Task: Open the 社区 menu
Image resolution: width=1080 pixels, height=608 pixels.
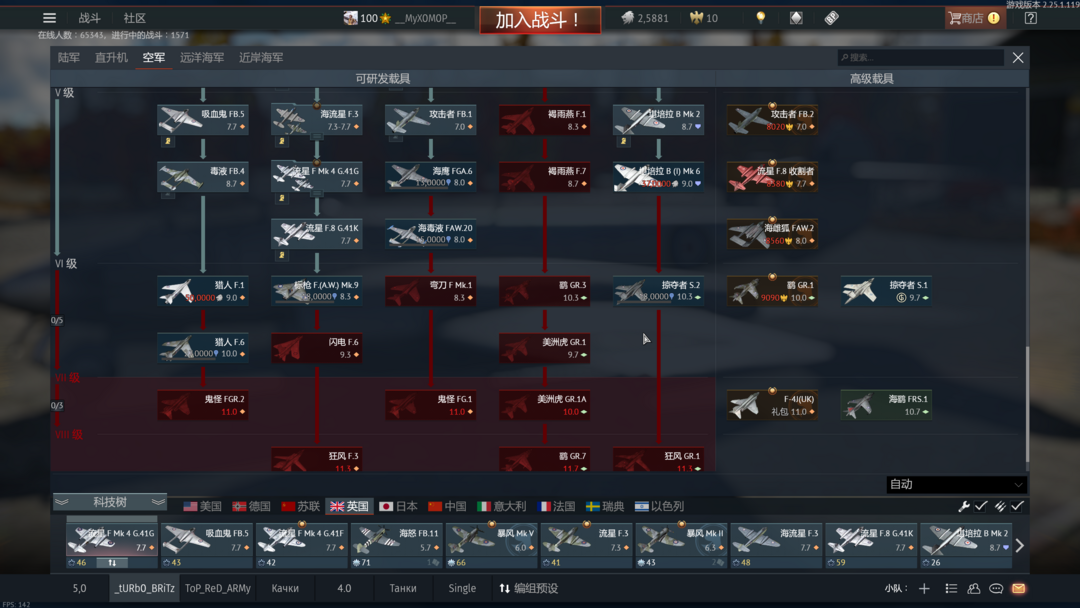Action: (134, 18)
